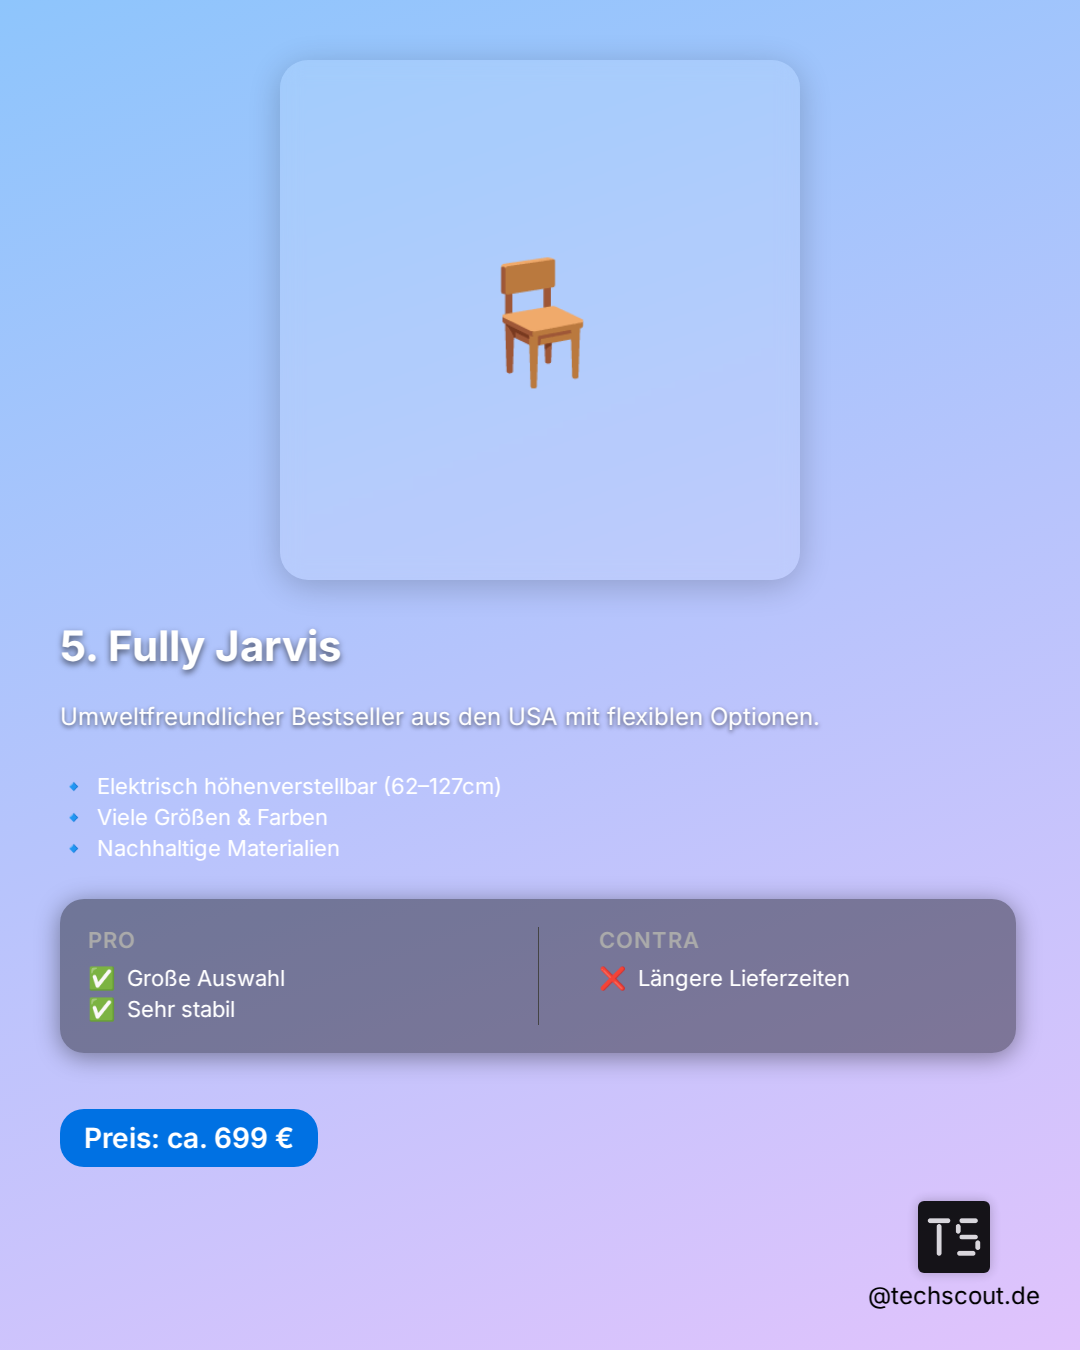Click the Große Auswahl text
The image size is (1080, 1350).
point(206,979)
